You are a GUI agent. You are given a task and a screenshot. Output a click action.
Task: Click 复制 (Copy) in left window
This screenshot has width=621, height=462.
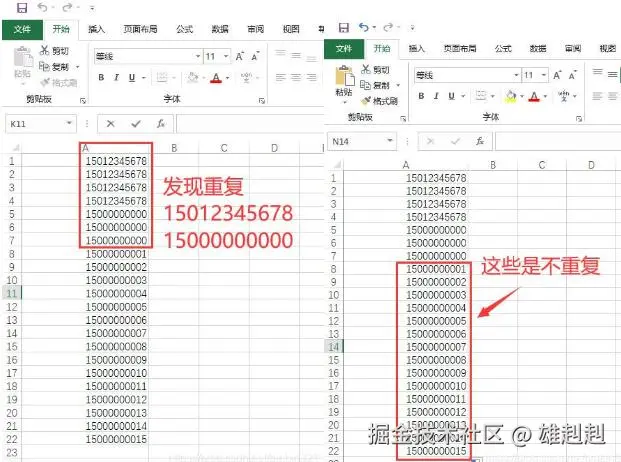tap(55, 67)
